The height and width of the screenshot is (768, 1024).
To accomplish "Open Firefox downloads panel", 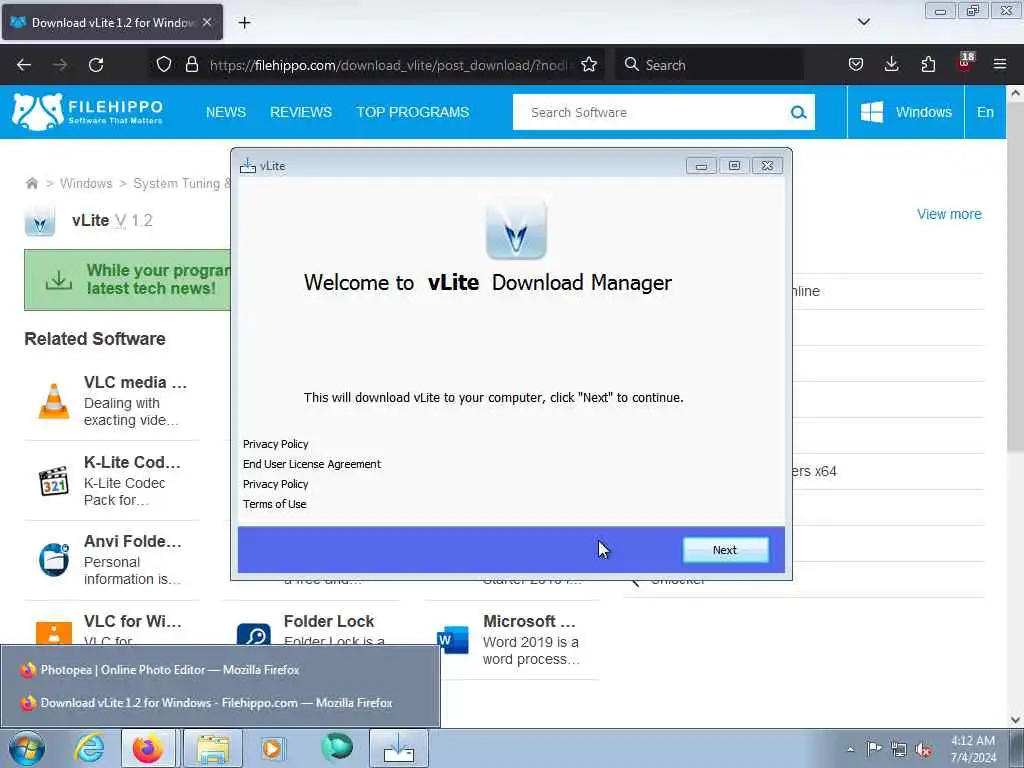I will click(x=891, y=64).
